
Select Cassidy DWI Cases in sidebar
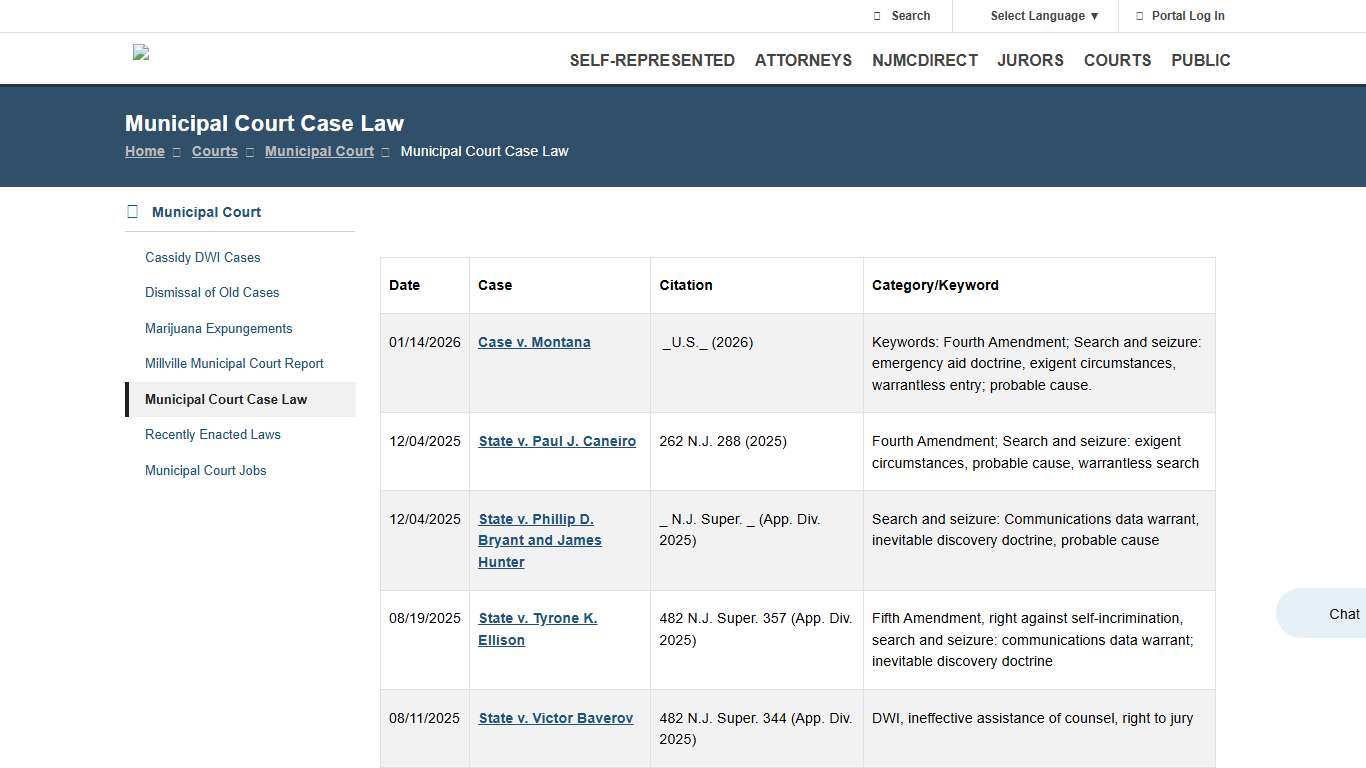pos(203,257)
